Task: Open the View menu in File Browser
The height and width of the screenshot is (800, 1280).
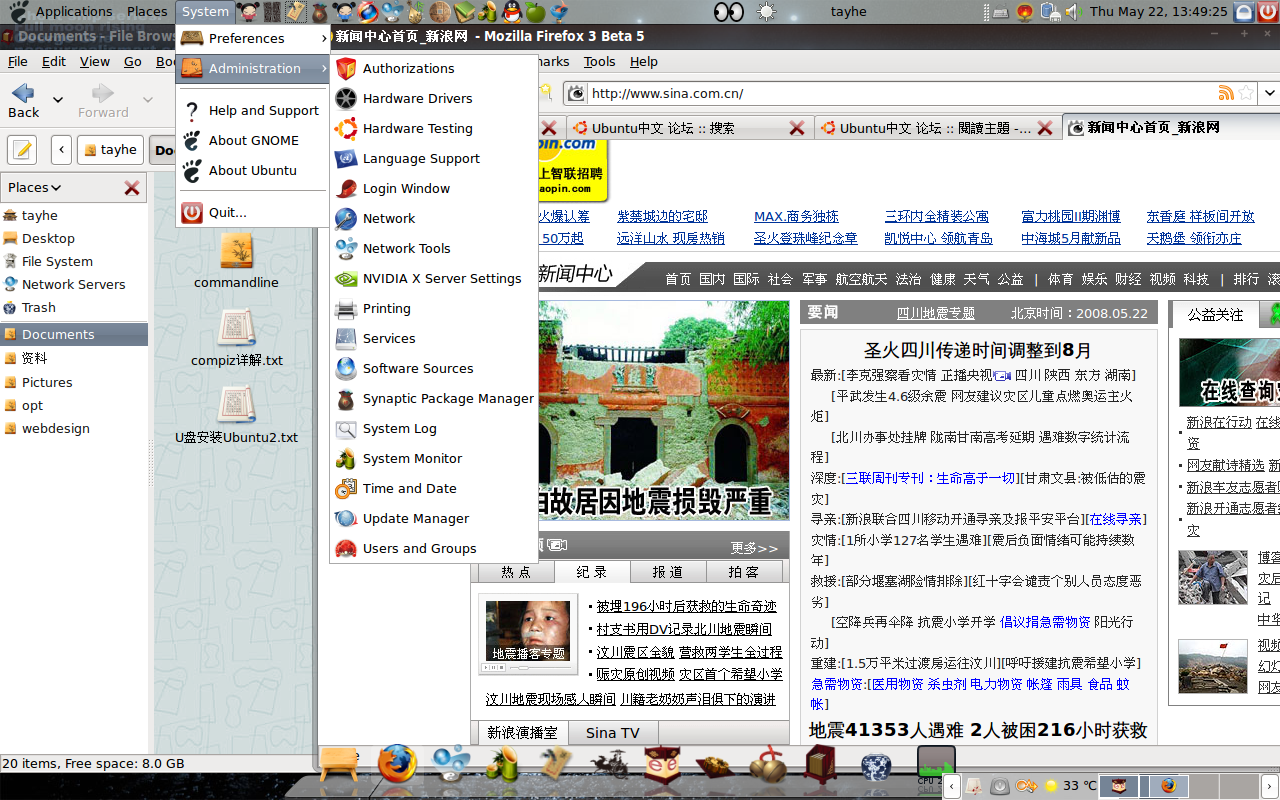Action: (x=95, y=61)
